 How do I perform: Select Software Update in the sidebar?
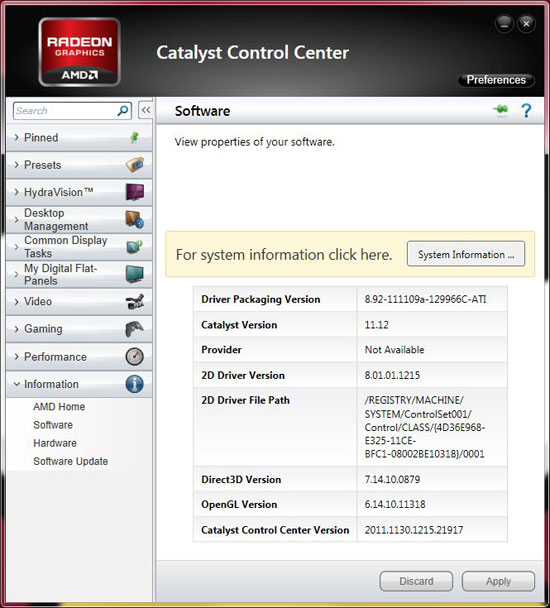[71, 461]
